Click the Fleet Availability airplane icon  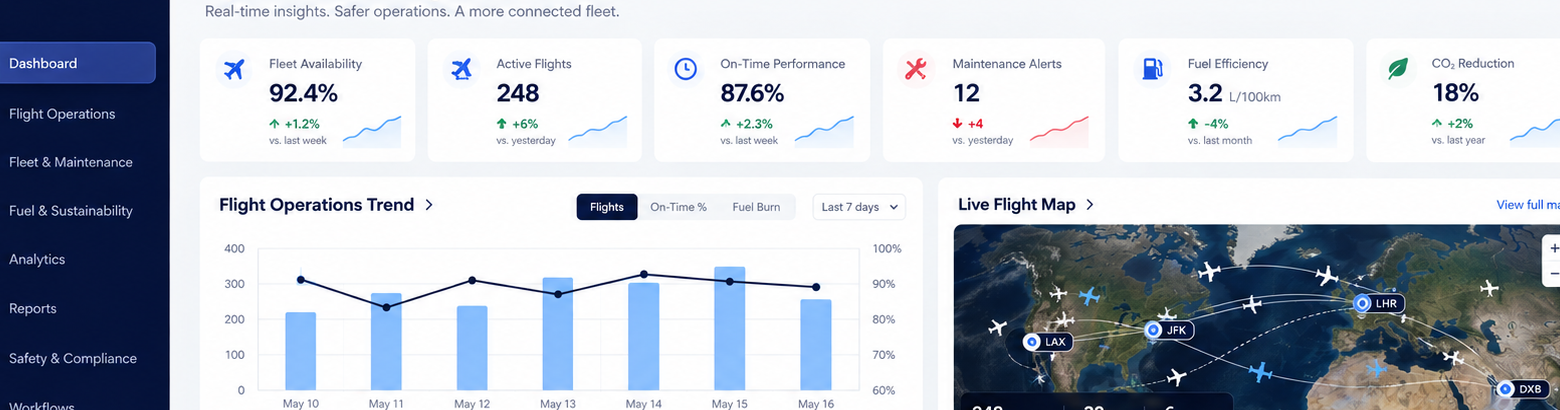[233, 69]
